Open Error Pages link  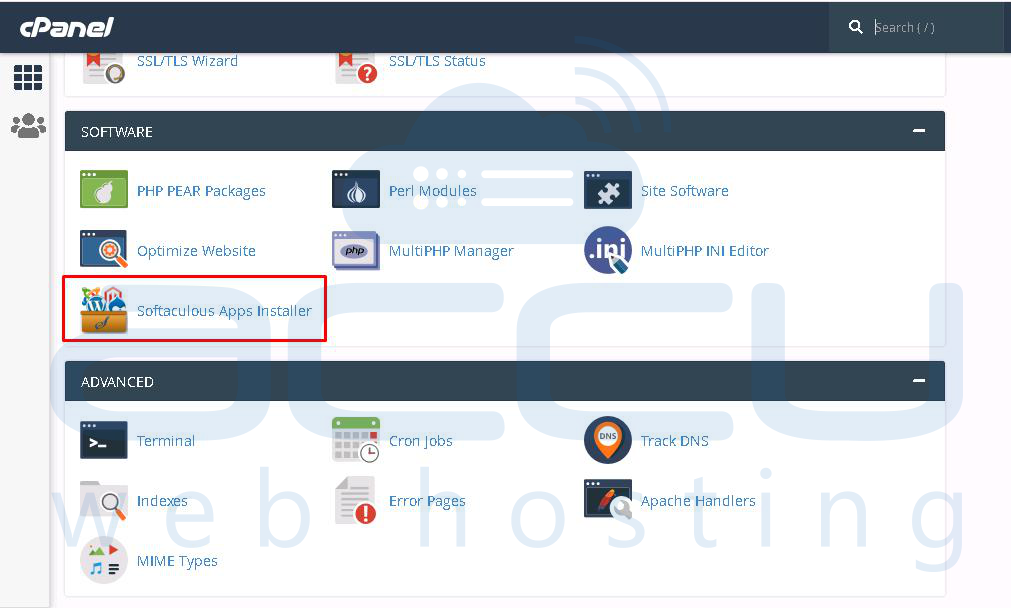427,501
